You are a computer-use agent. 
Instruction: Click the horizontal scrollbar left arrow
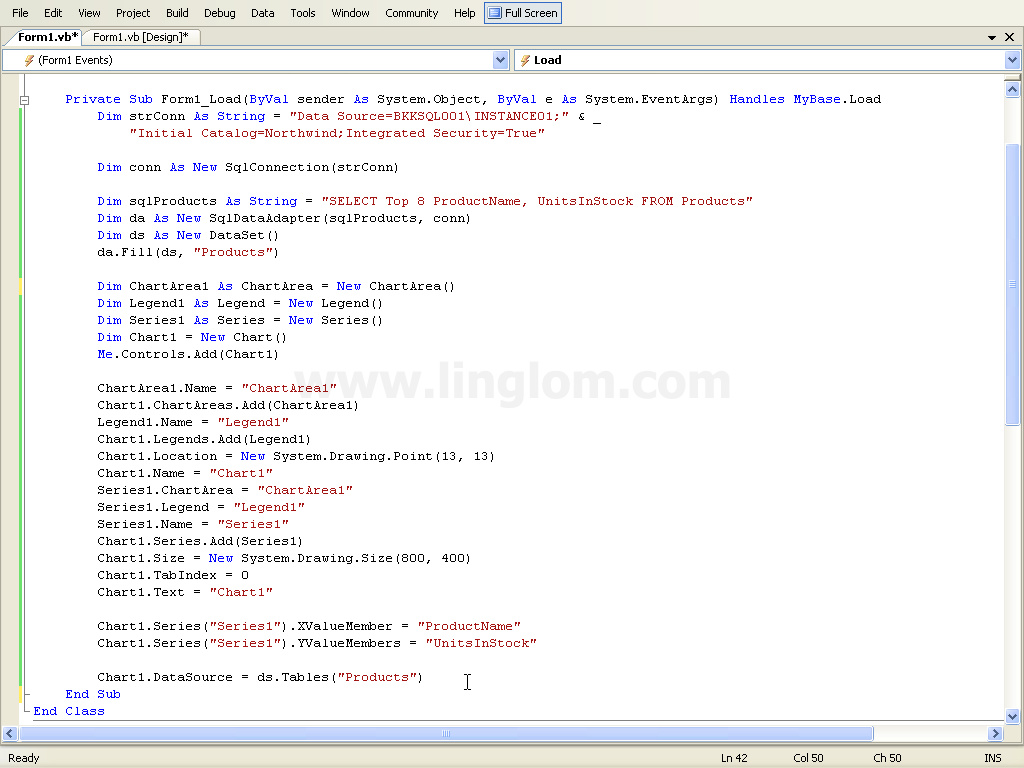pyautogui.click(x=9, y=733)
